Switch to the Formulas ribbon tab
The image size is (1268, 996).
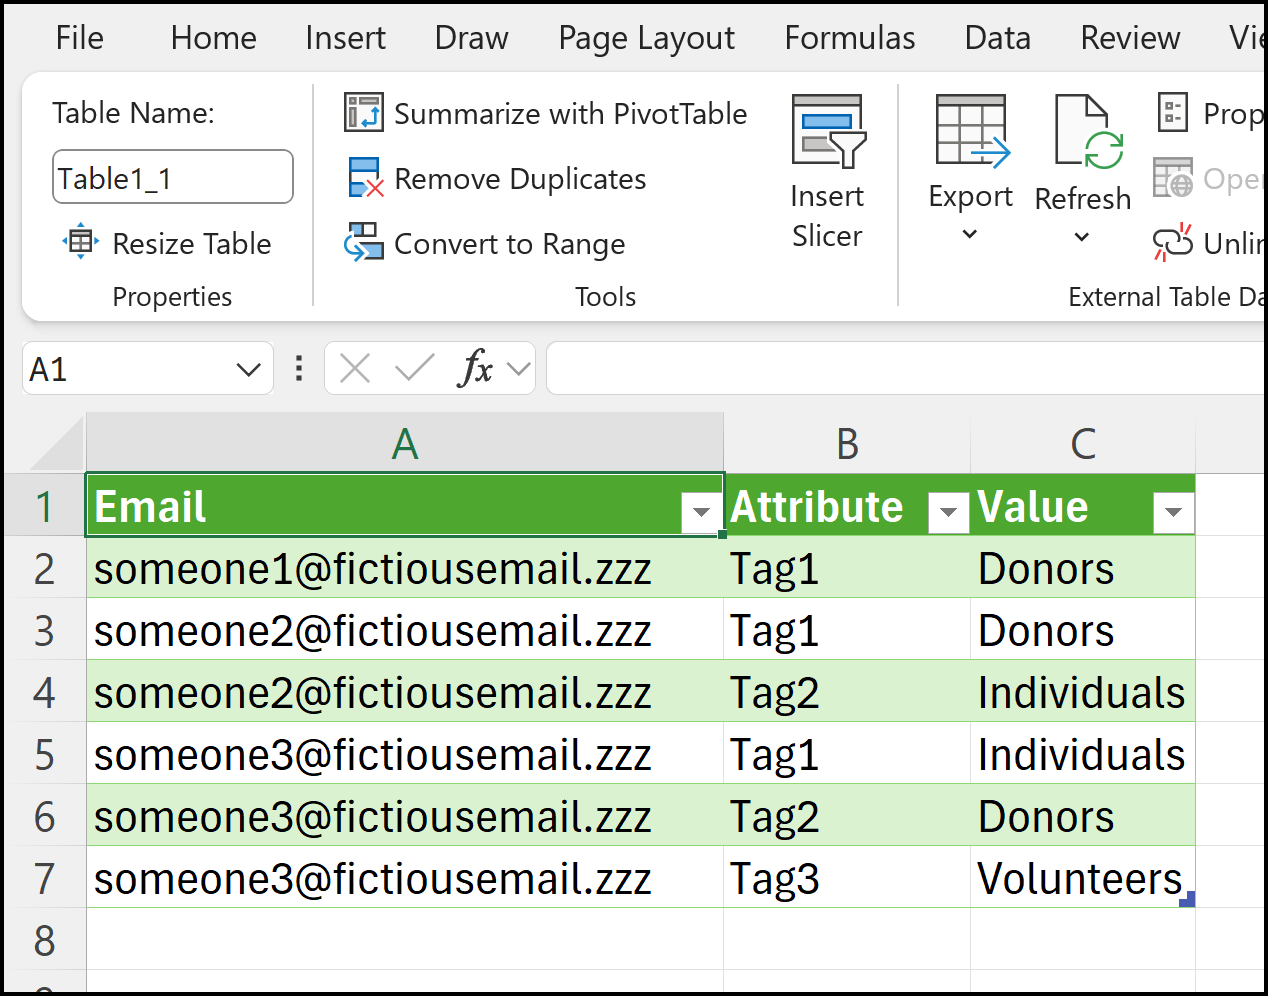(849, 38)
